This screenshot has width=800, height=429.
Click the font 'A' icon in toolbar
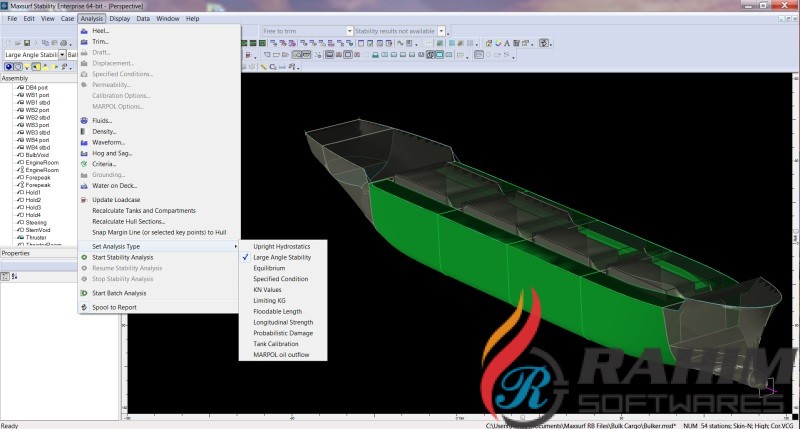click(507, 43)
